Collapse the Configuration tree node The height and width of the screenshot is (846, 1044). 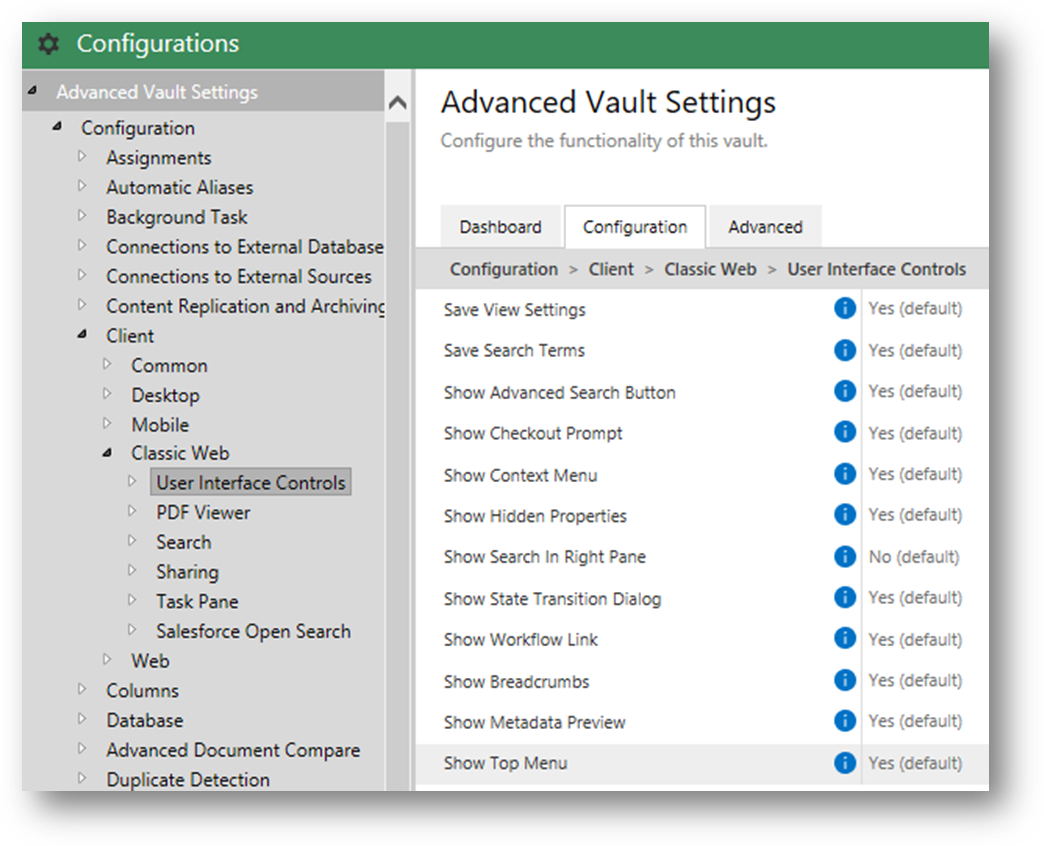tap(58, 126)
